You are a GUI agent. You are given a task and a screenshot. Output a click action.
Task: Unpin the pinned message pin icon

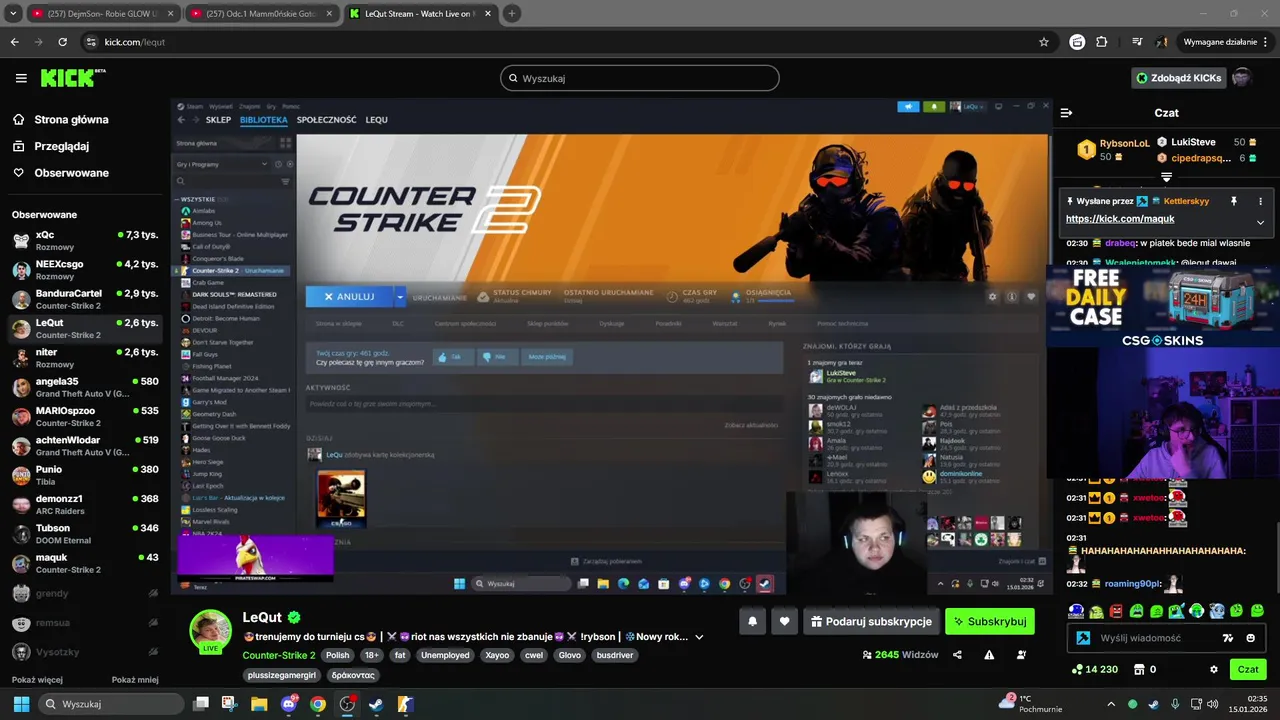[x=1234, y=201]
